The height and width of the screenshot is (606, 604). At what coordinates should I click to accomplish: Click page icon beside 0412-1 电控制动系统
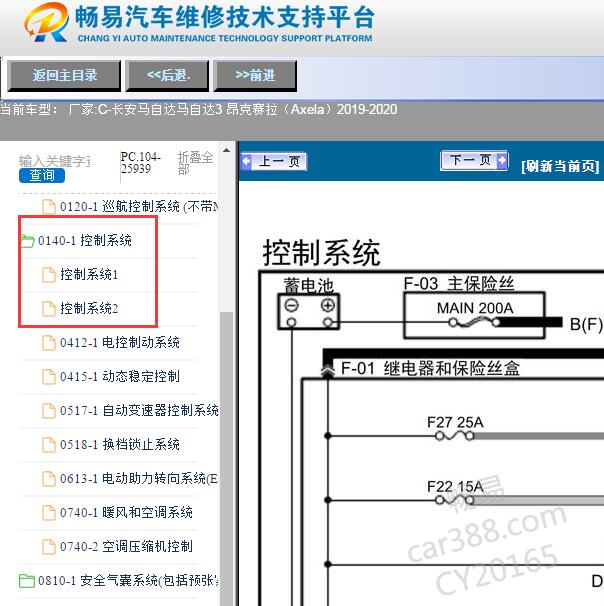49,342
